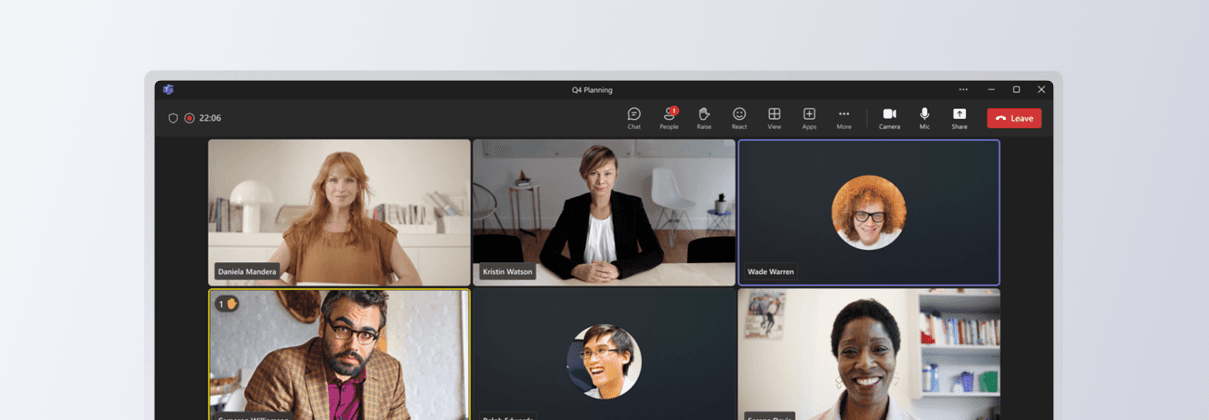Screen dimensions: 1209x420
Task: Click the raised hand badge on video
Action: tap(227, 303)
